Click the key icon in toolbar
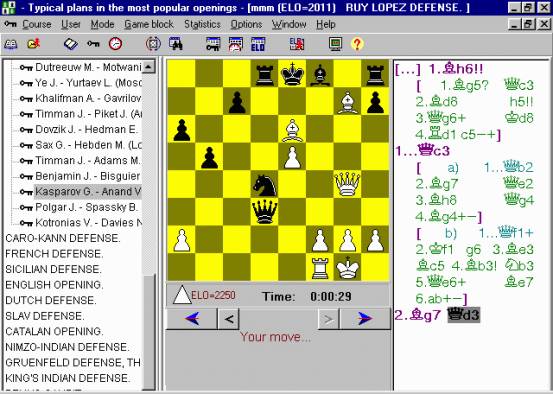The width and height of the screenshot is (553, 394). click(93, 44)
